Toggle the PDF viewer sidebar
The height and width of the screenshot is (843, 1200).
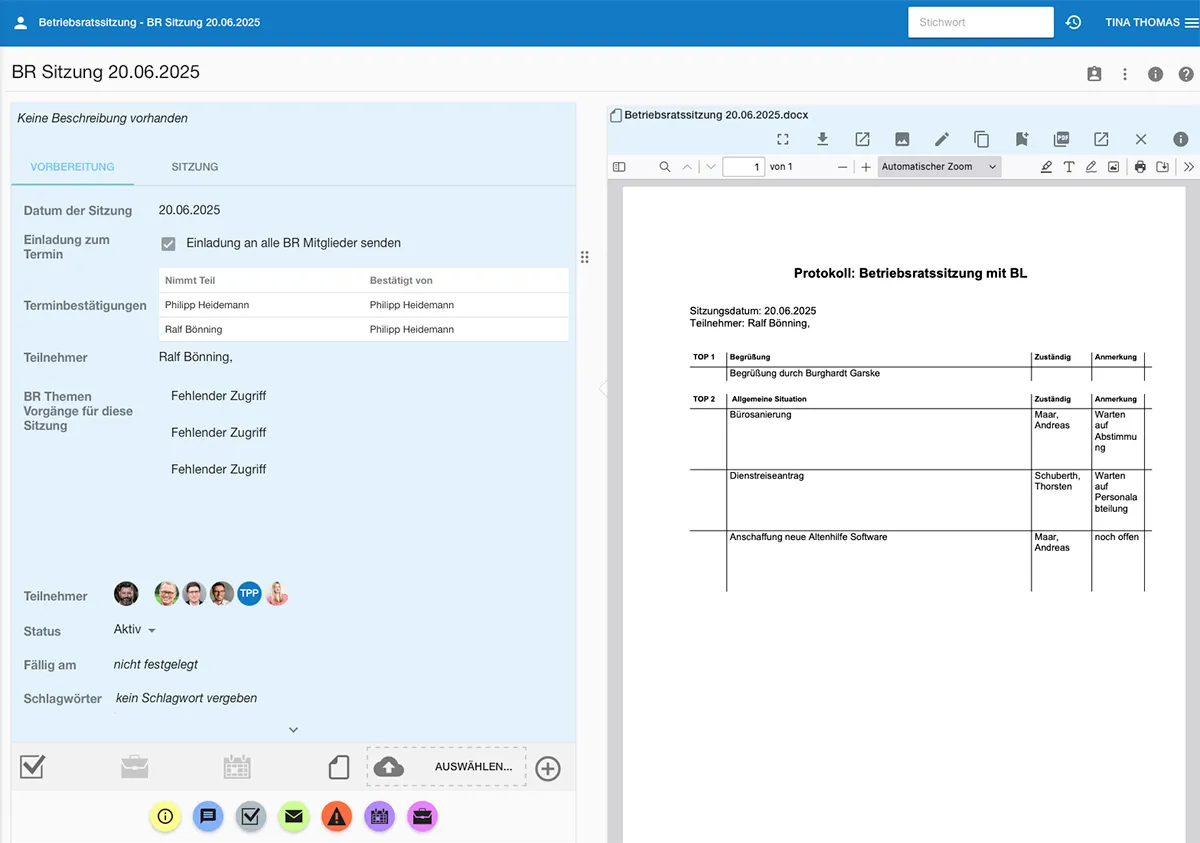(619, 167)
